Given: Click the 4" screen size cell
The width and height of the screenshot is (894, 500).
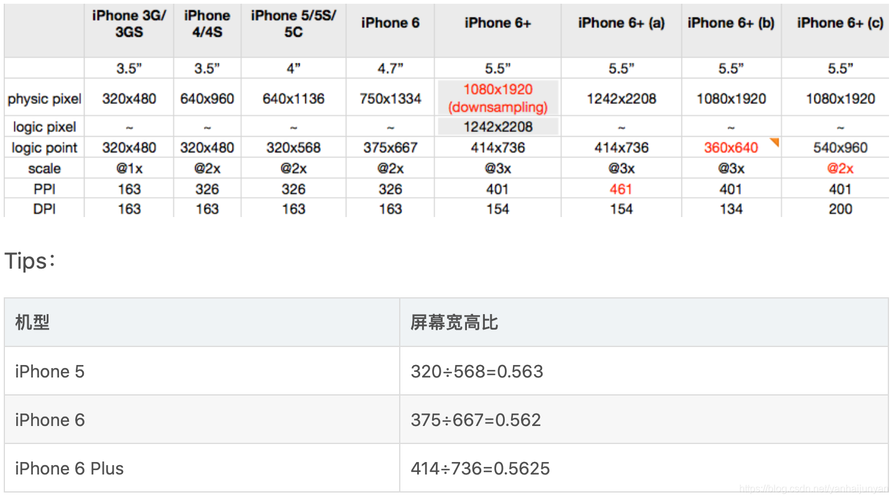Looking at the screenshot, I should (293, 68).
